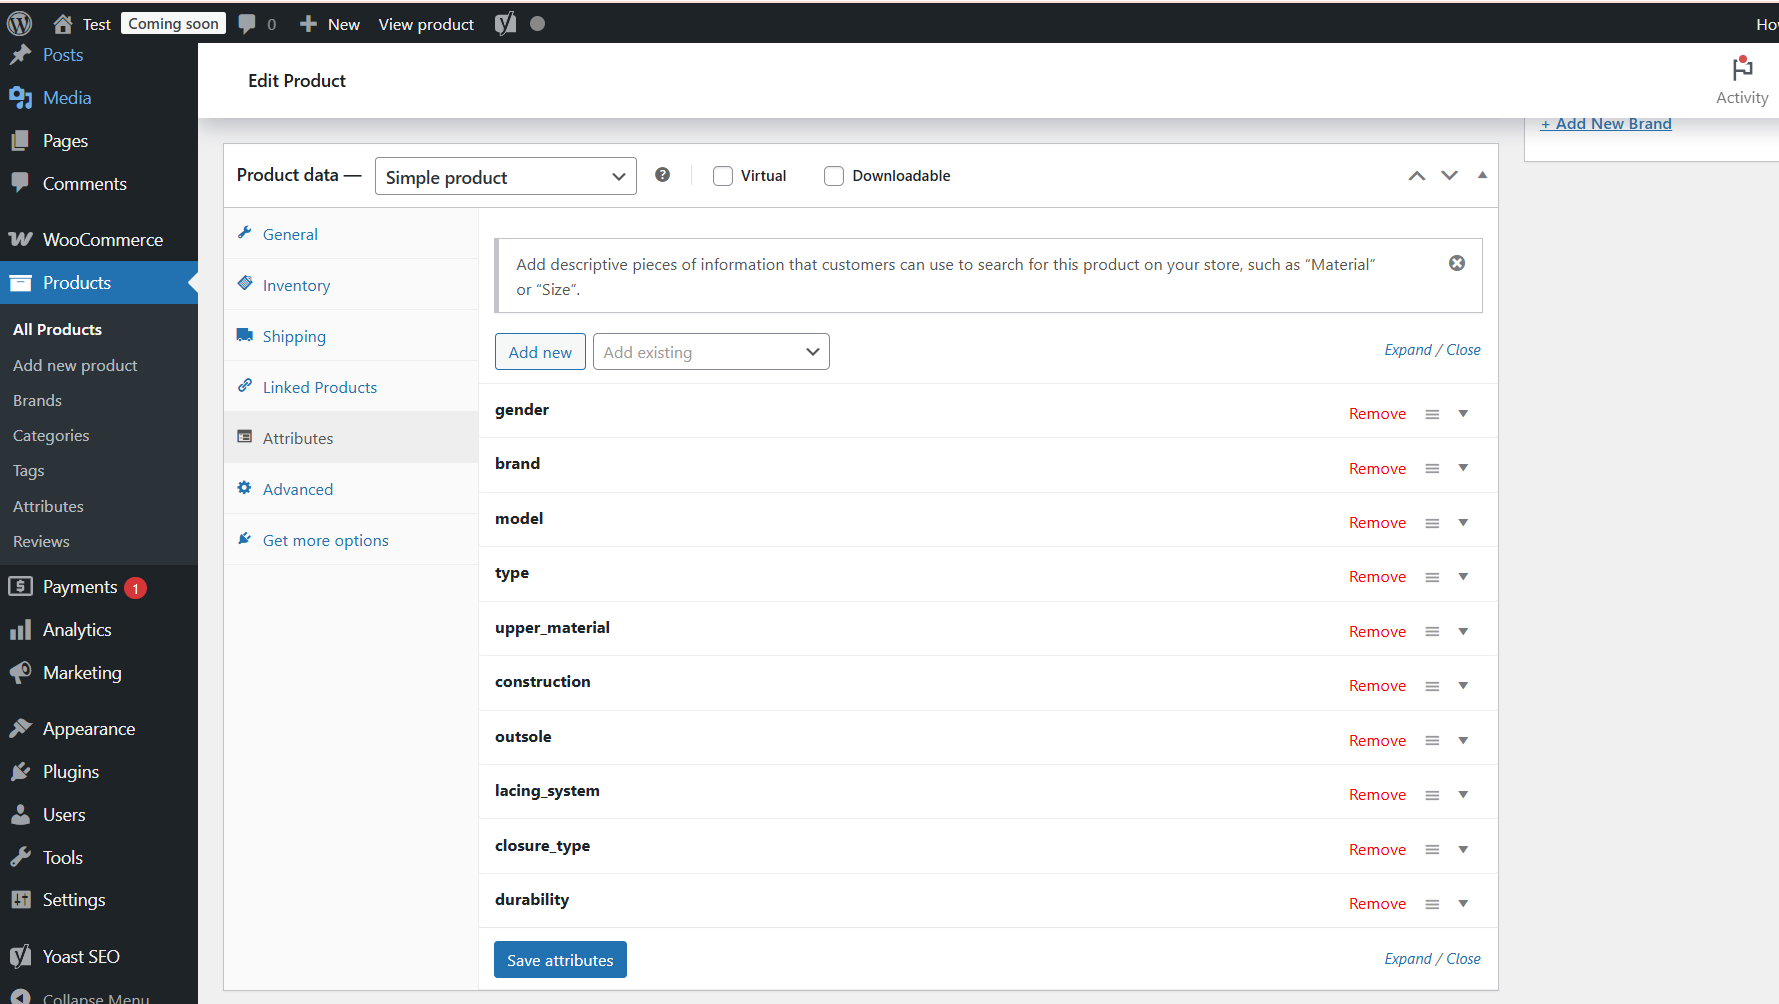Image resolution: width=1779 pixels, height=1004 pixels.
Task: Open the Activity panel flag icon
Action: (1741, 68)
